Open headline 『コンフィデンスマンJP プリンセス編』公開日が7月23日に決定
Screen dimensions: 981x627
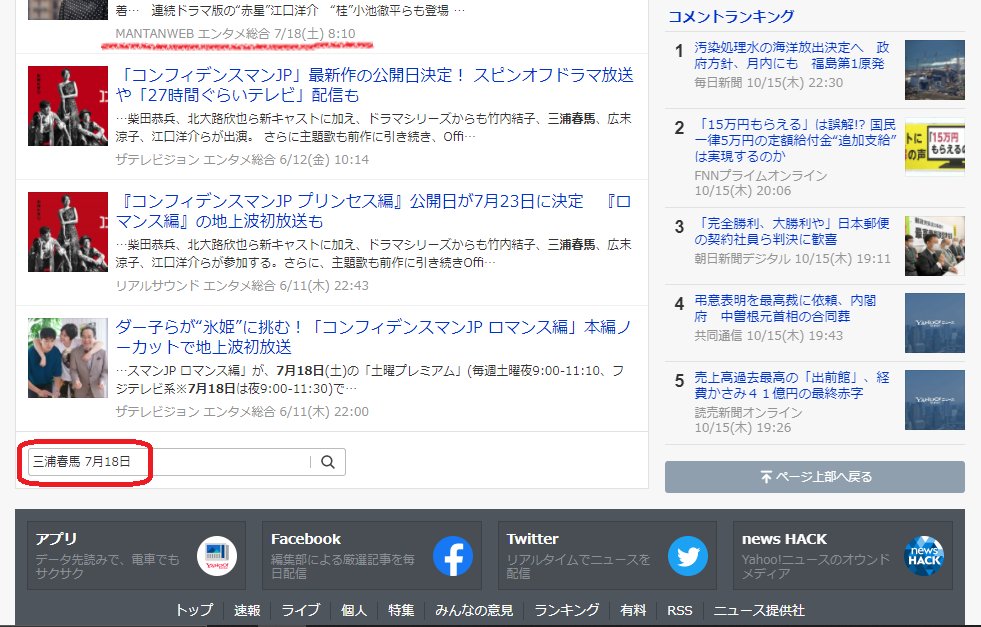(374, 211)
